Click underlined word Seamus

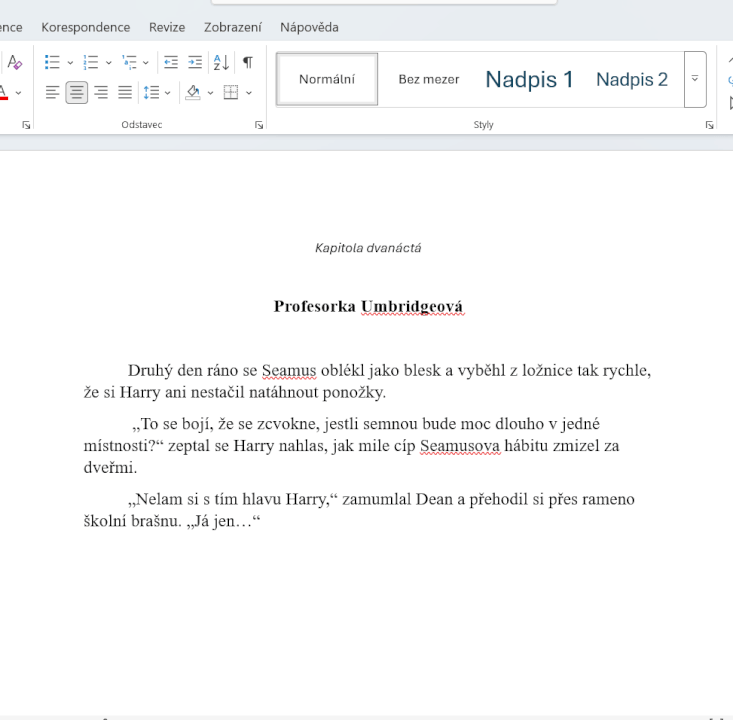289,370
